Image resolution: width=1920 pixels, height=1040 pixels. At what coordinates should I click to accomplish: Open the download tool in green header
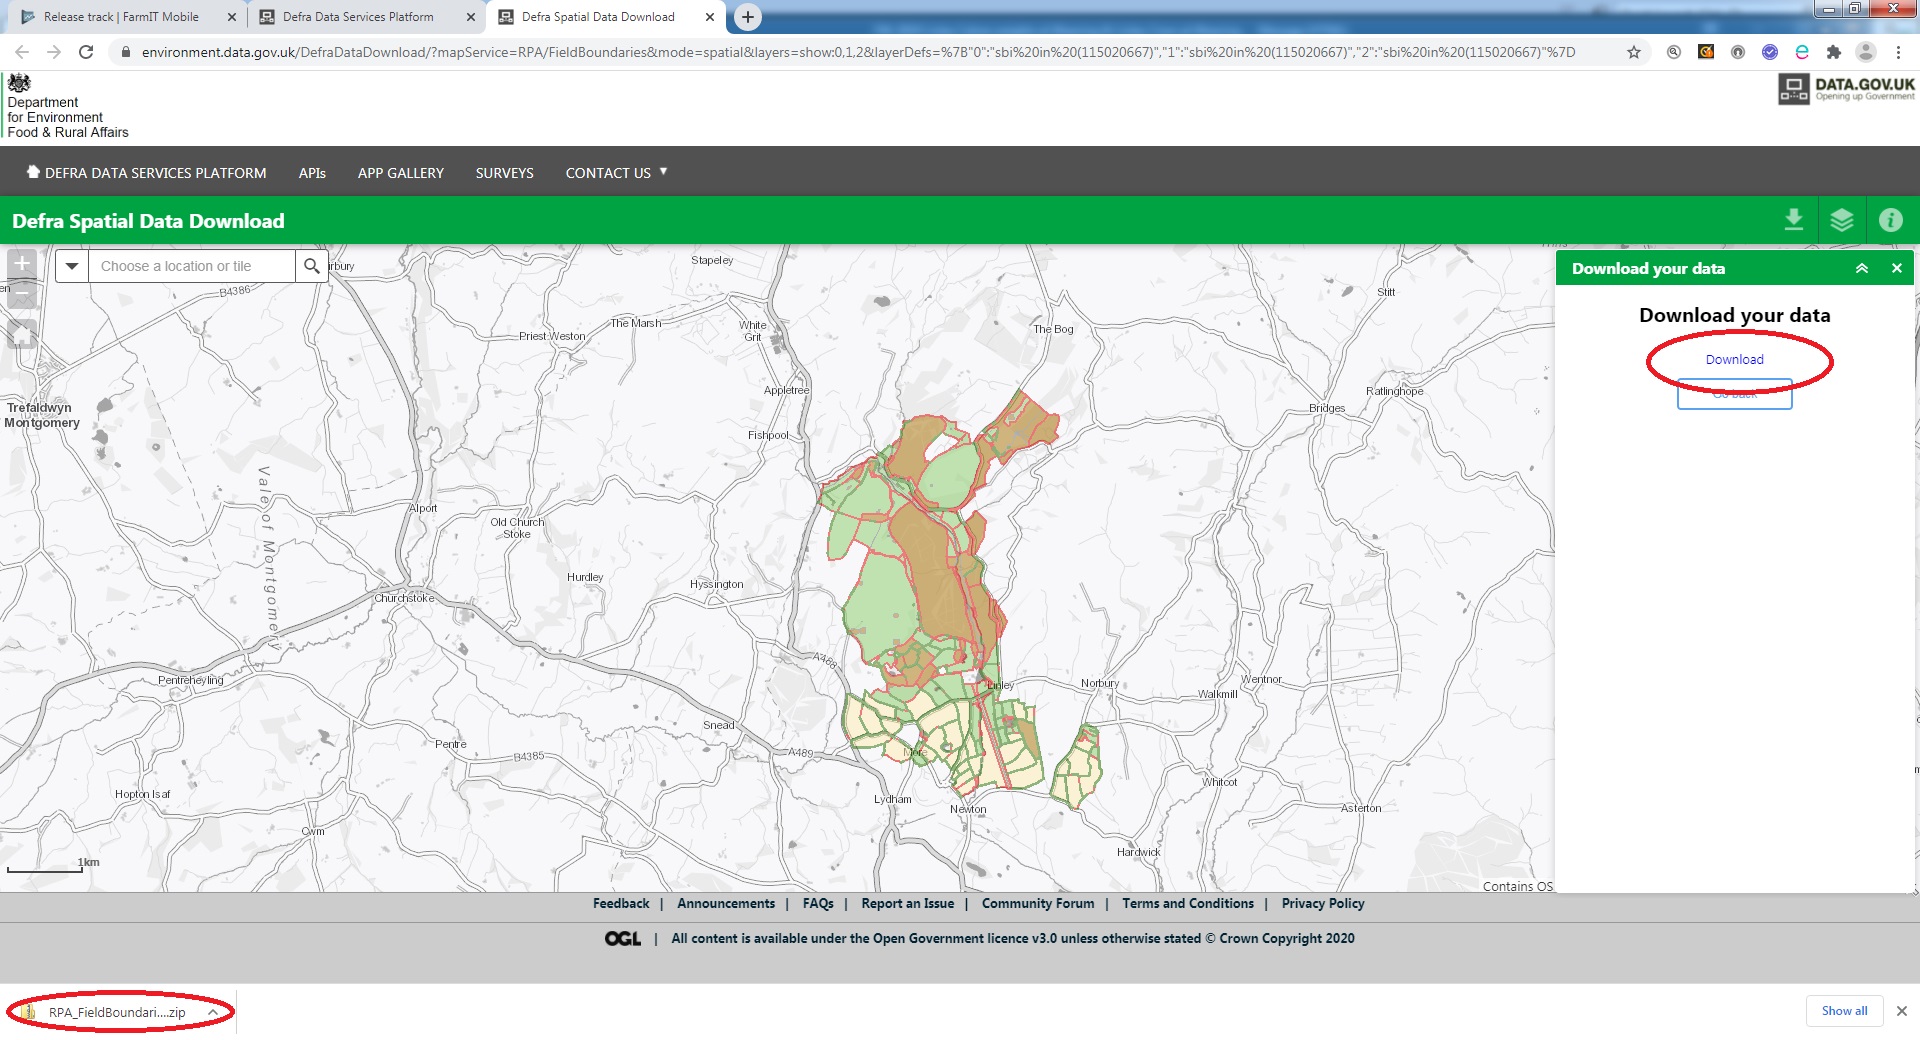[1794, 220]
